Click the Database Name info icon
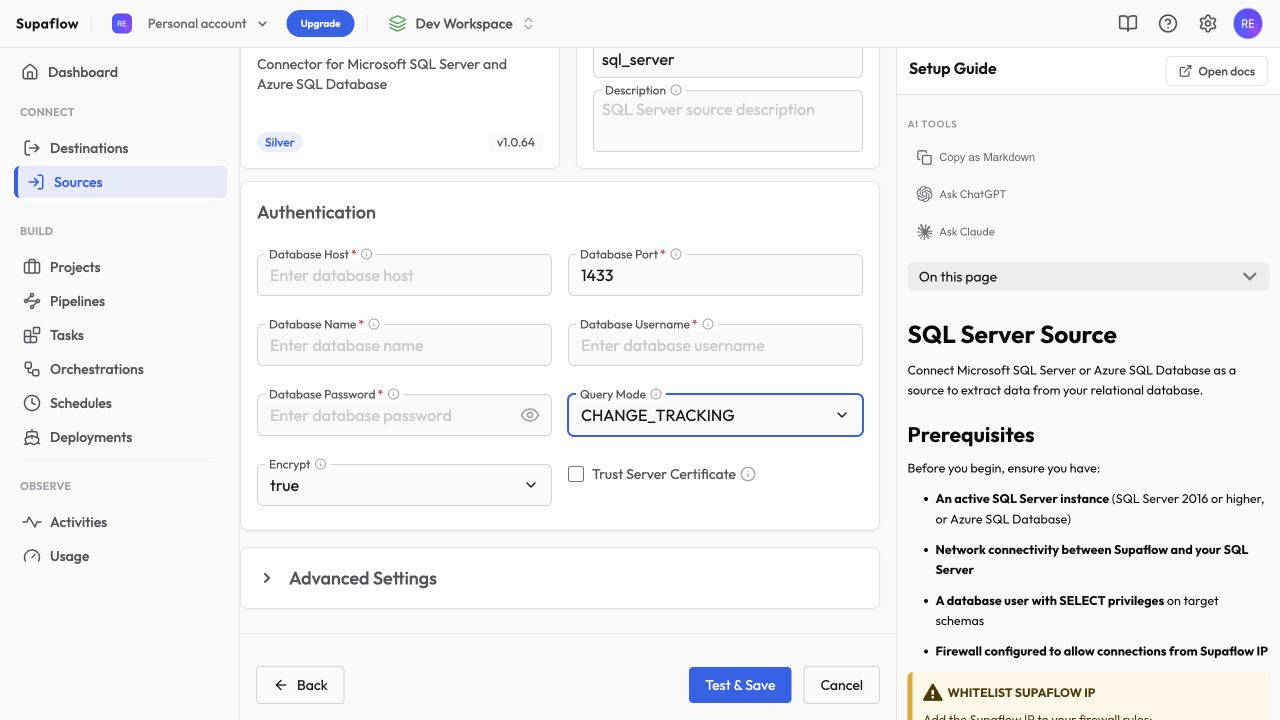This screenshot has height=720, width=1280. pyautogui.click(x=374, y=324)
